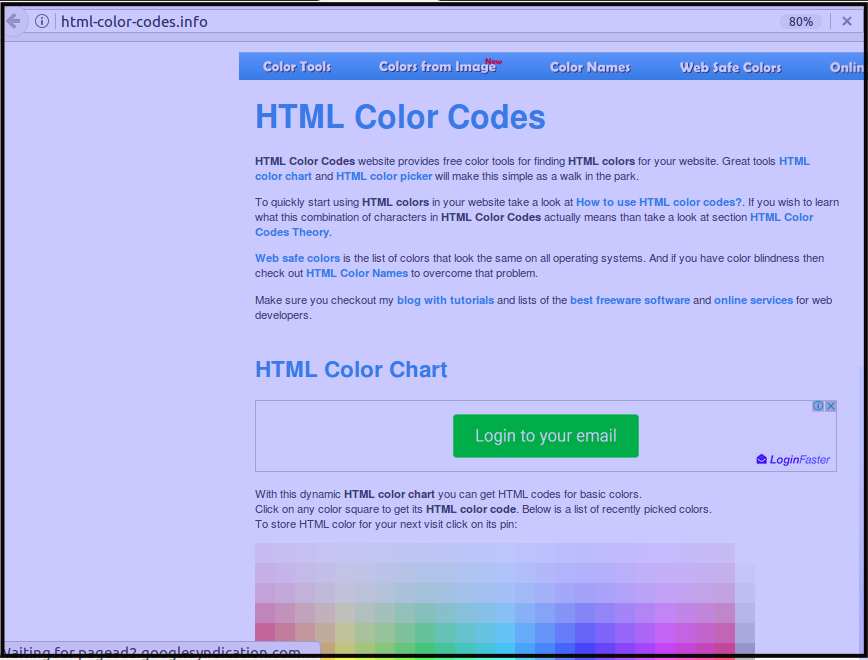Screen dimensions: 868x660
Task: Click the ad info icon
Action: 818,406
